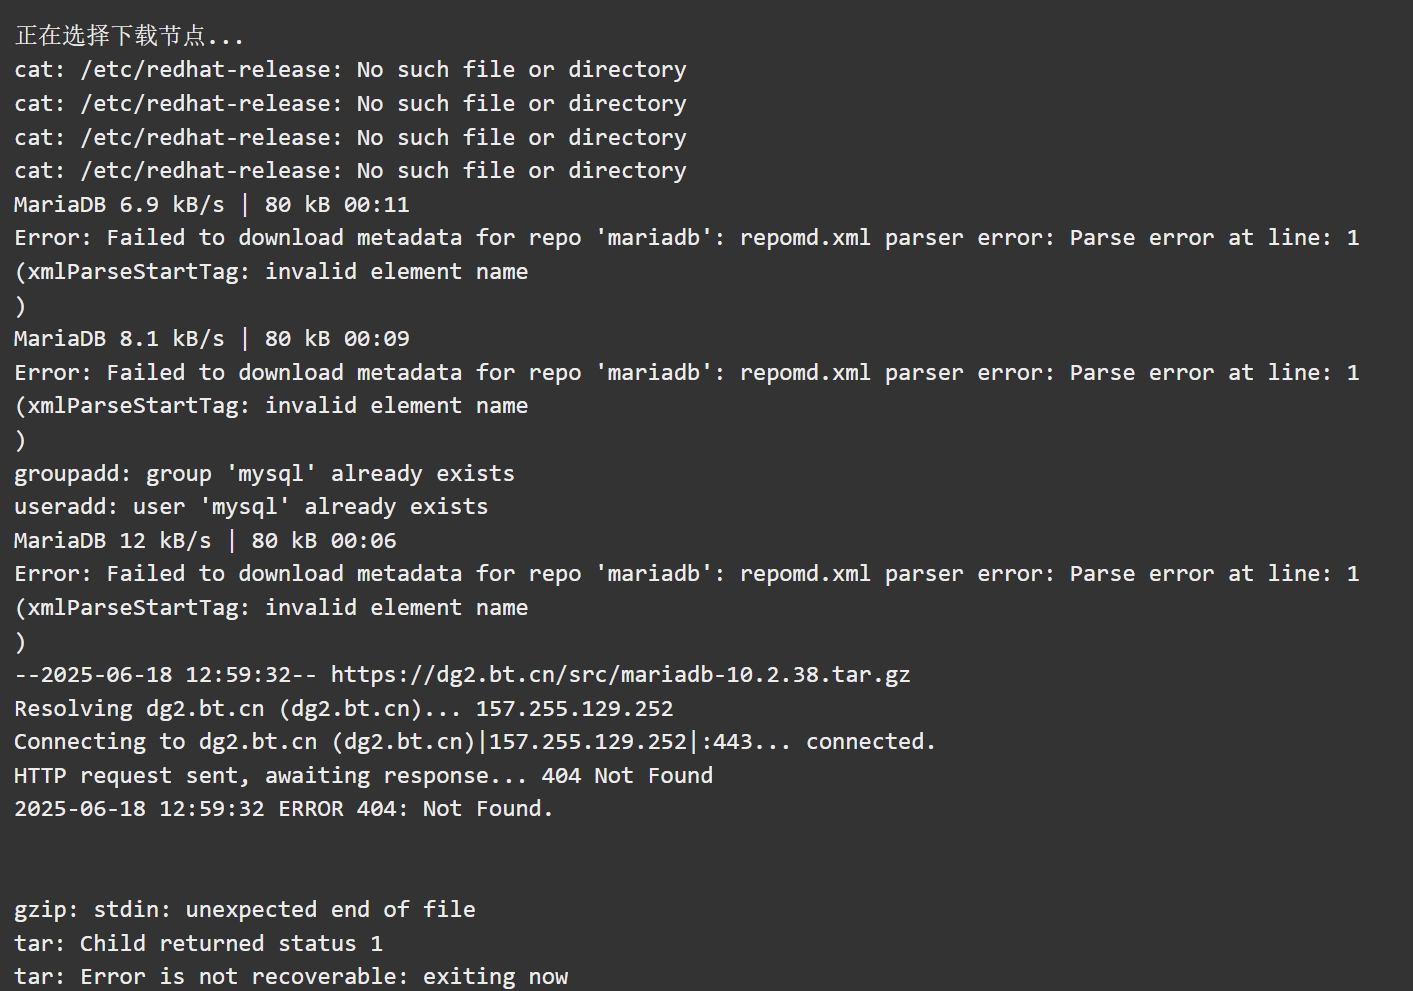Click the third Failed to download metadata line
The width and height of the screenshot is (1413, 991).
(687, 574)
